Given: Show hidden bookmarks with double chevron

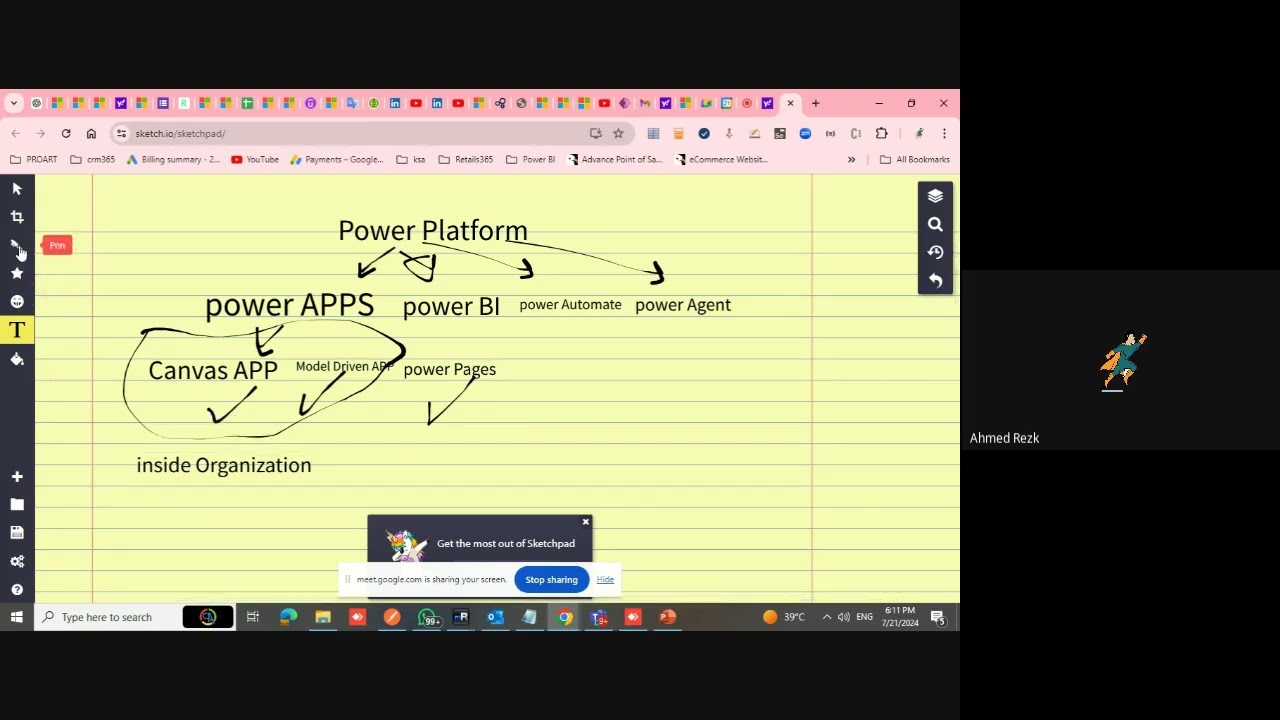Looking at the screenshot, I should (851, 159).
